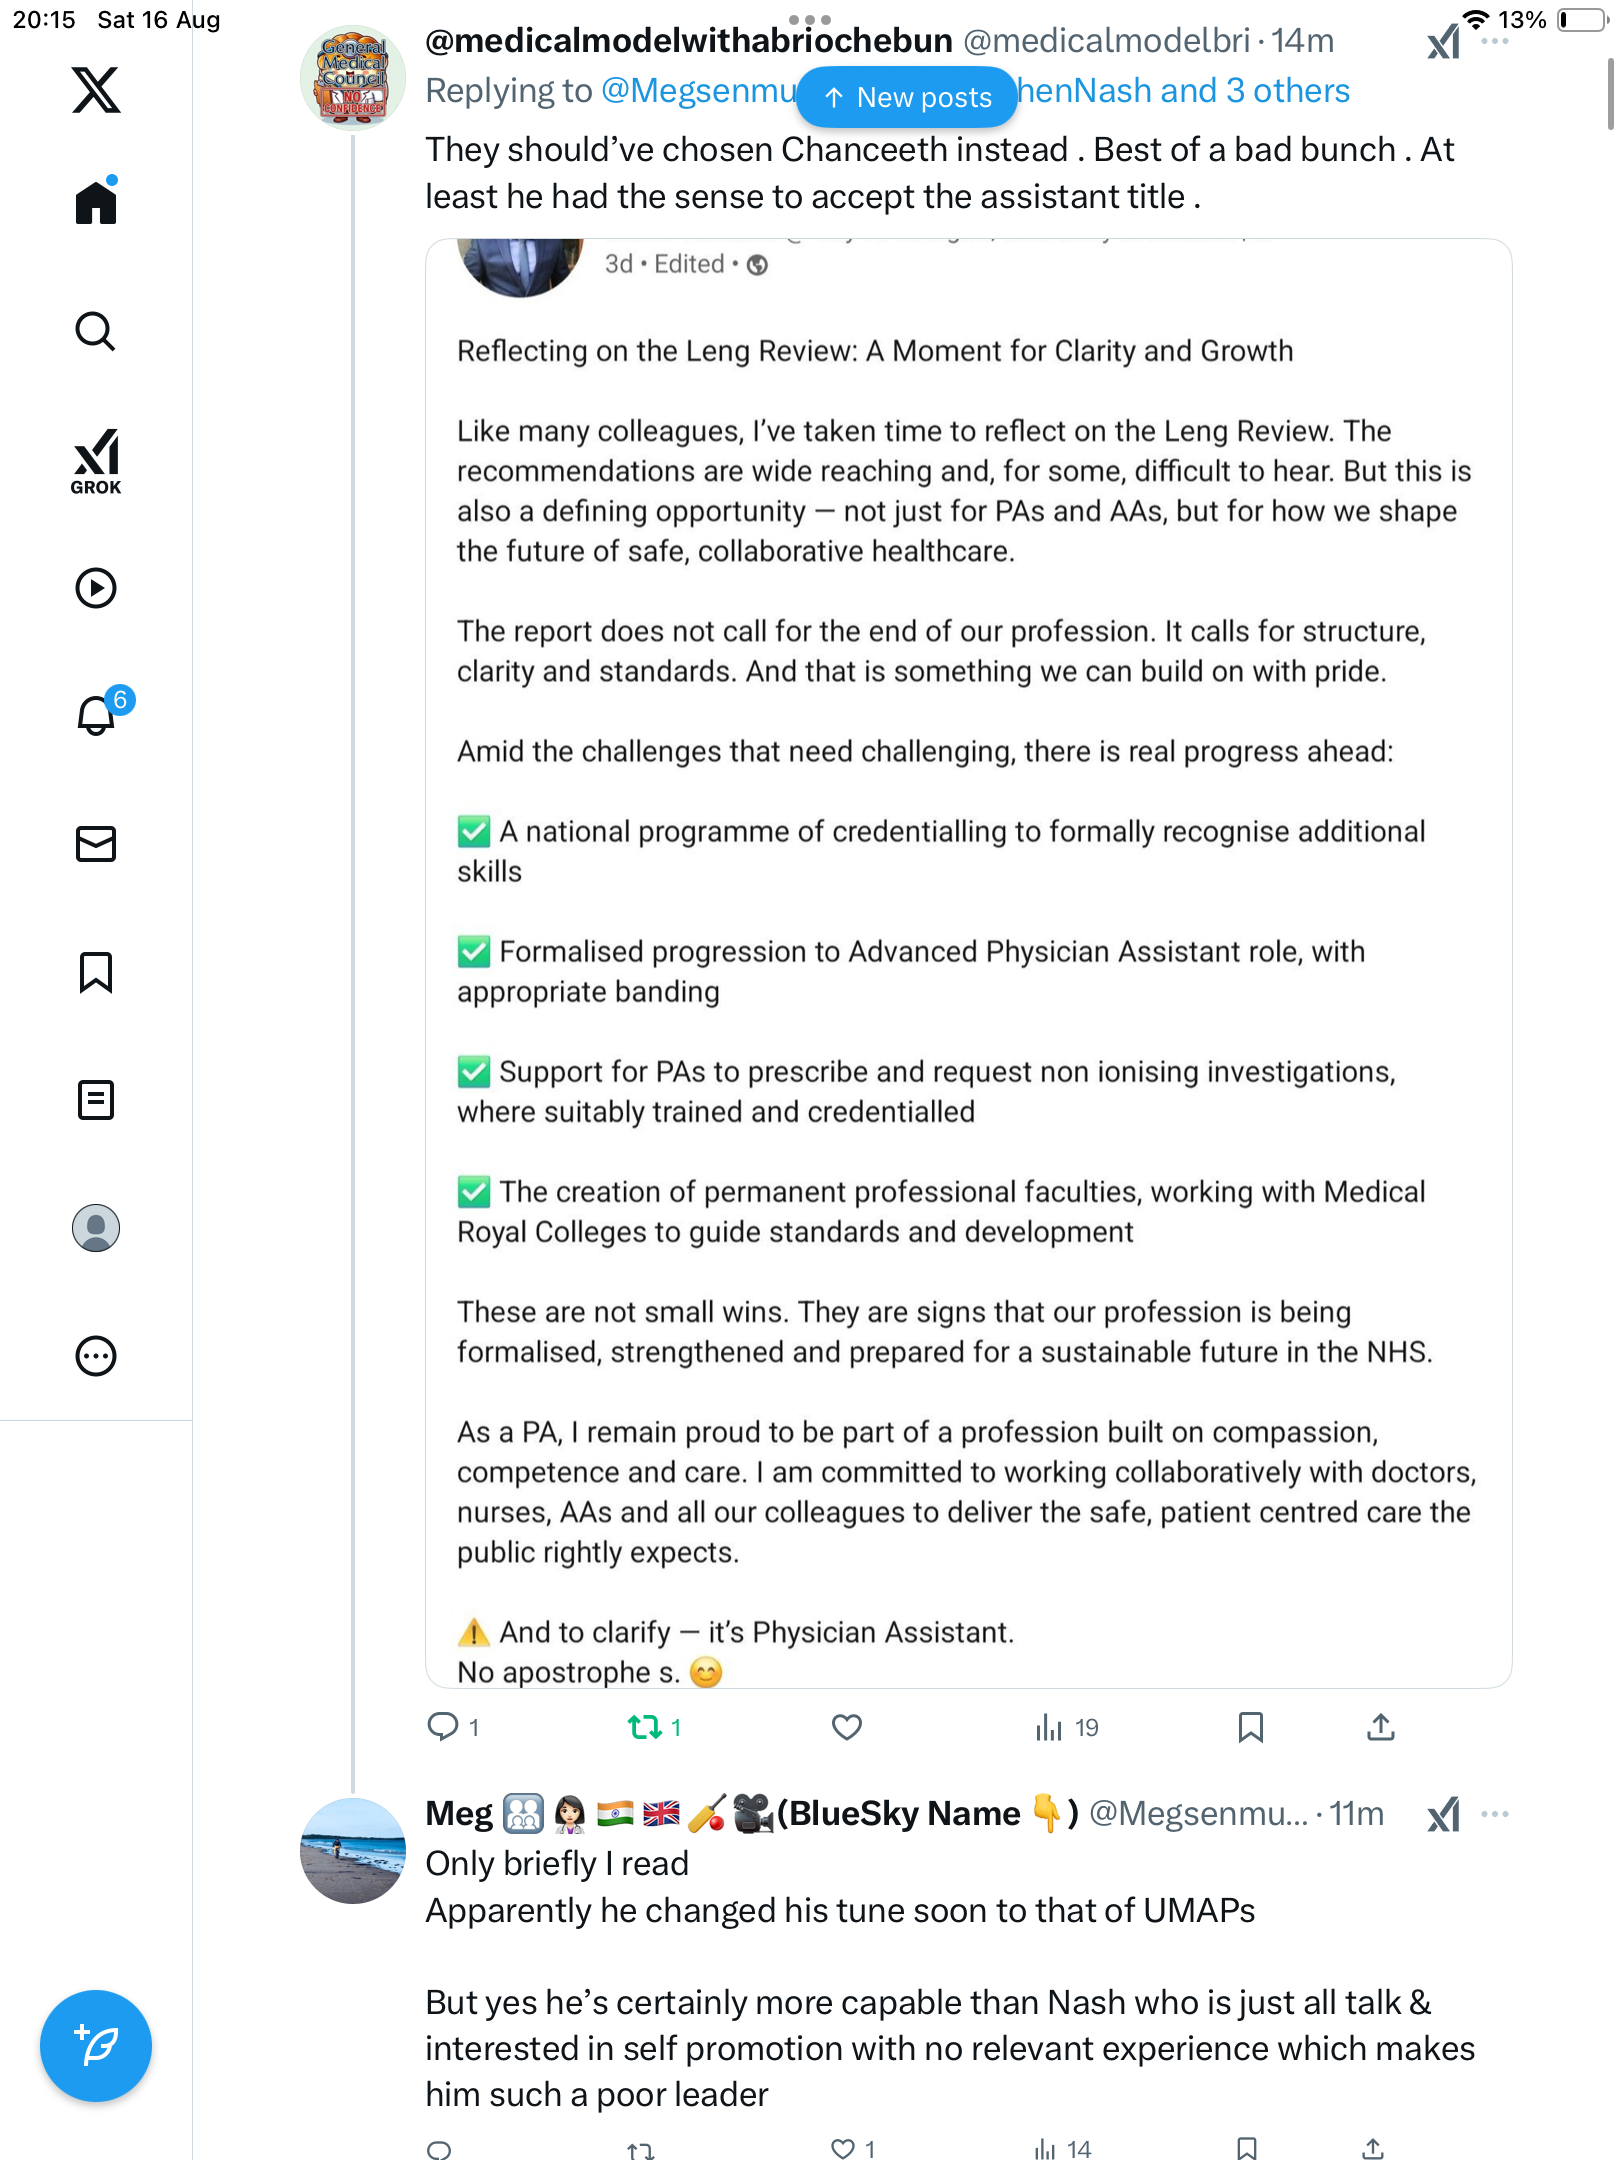Open share menu for first reply

[x=1380, y=1727]
